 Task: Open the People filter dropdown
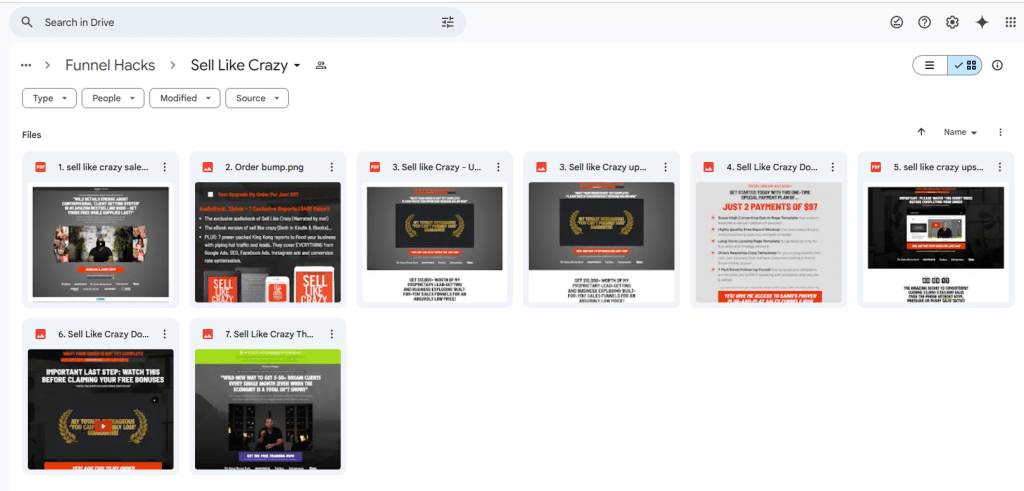pyautogui.click(x=113, y=98)
